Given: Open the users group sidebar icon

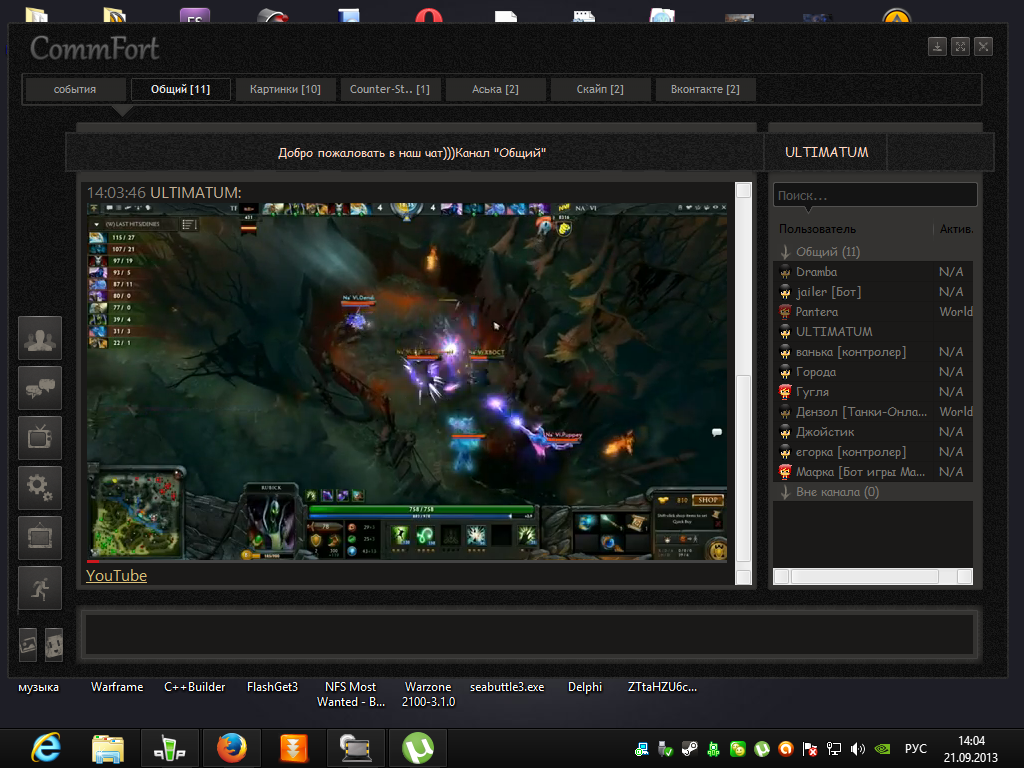Looking at the screenshot, I should (x=40, y=338).
